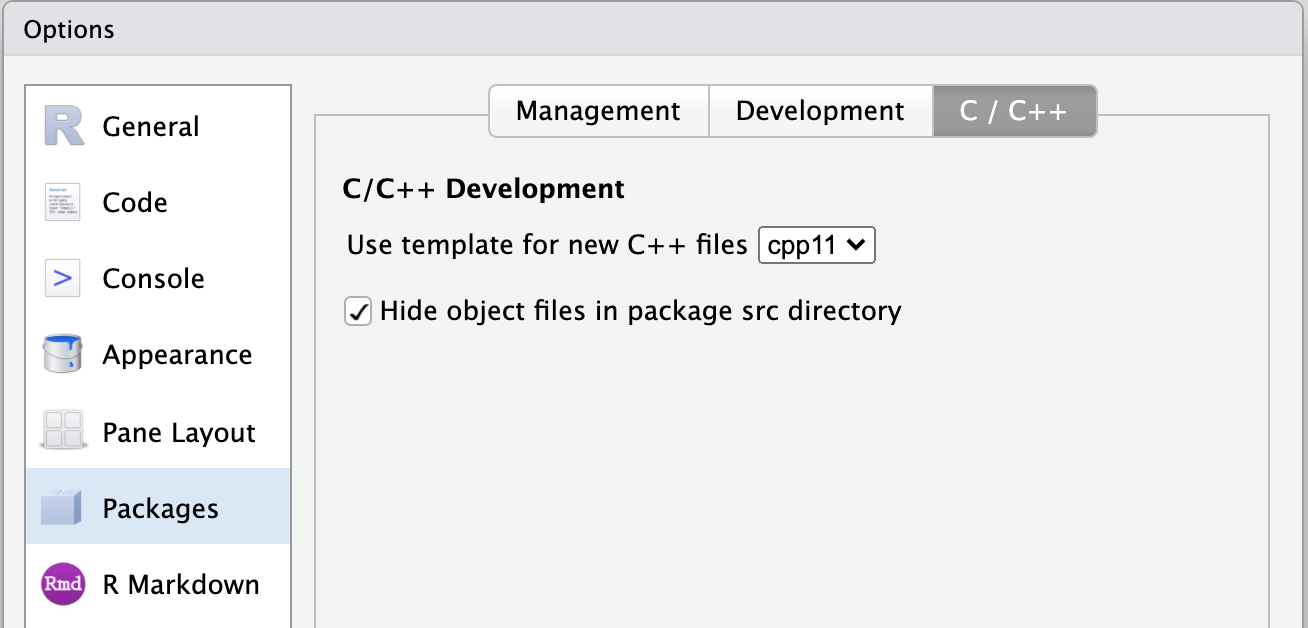
Task: Open R Markdown settings
Action: pos(180,584)
